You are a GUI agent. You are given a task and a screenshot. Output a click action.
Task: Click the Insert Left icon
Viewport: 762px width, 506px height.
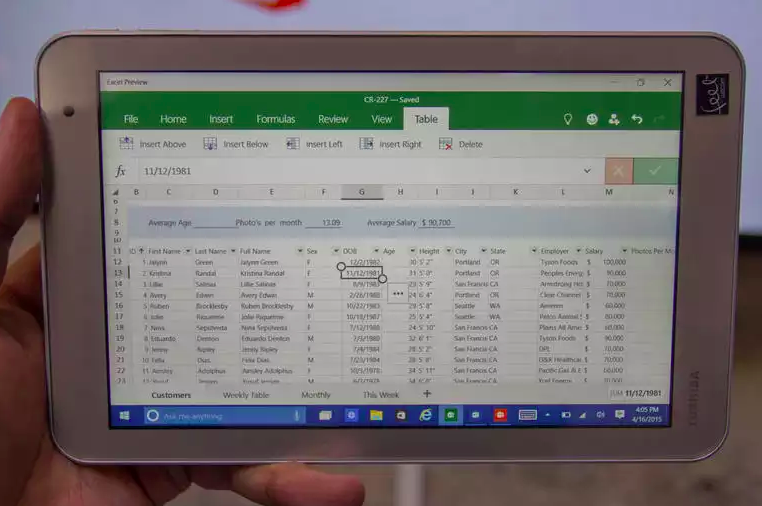293,143
